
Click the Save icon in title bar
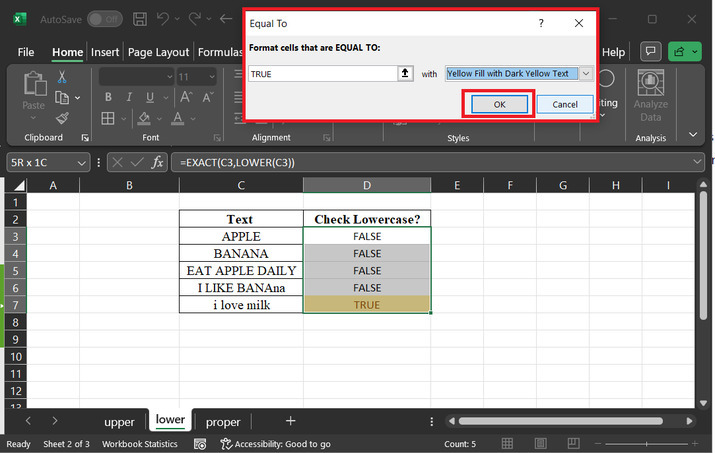click(x=139, y=19)
